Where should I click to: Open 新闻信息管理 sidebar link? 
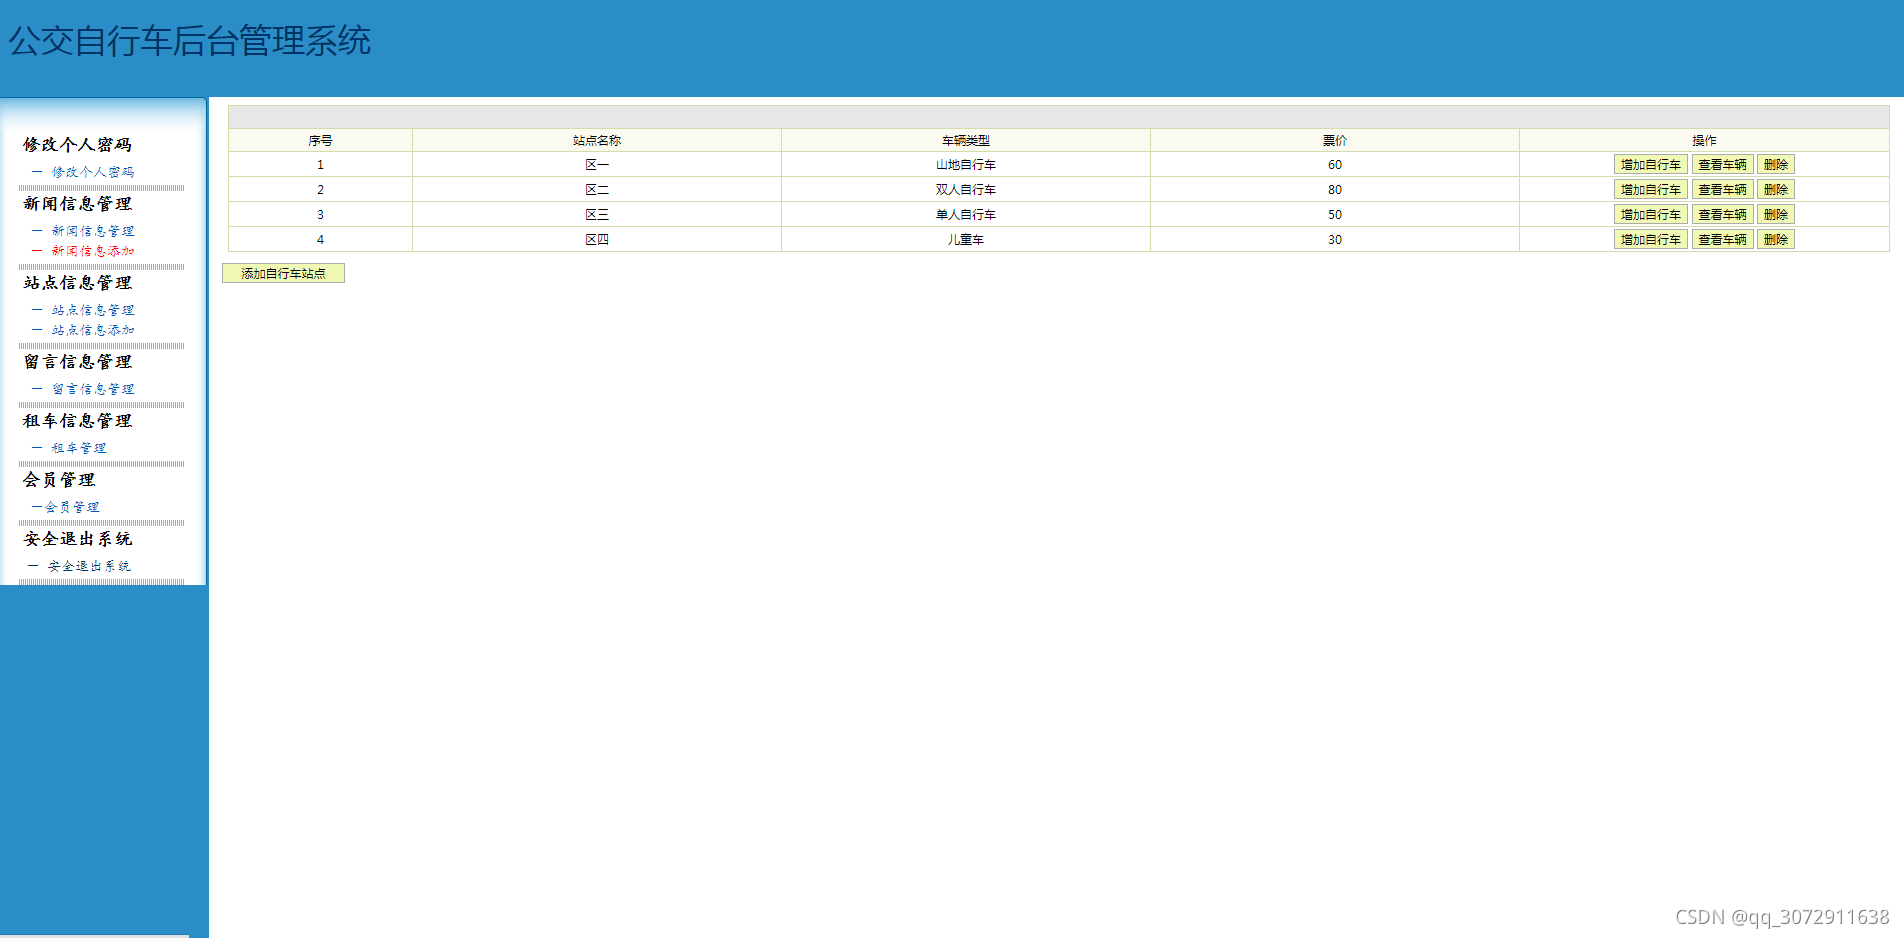(93, 231)
